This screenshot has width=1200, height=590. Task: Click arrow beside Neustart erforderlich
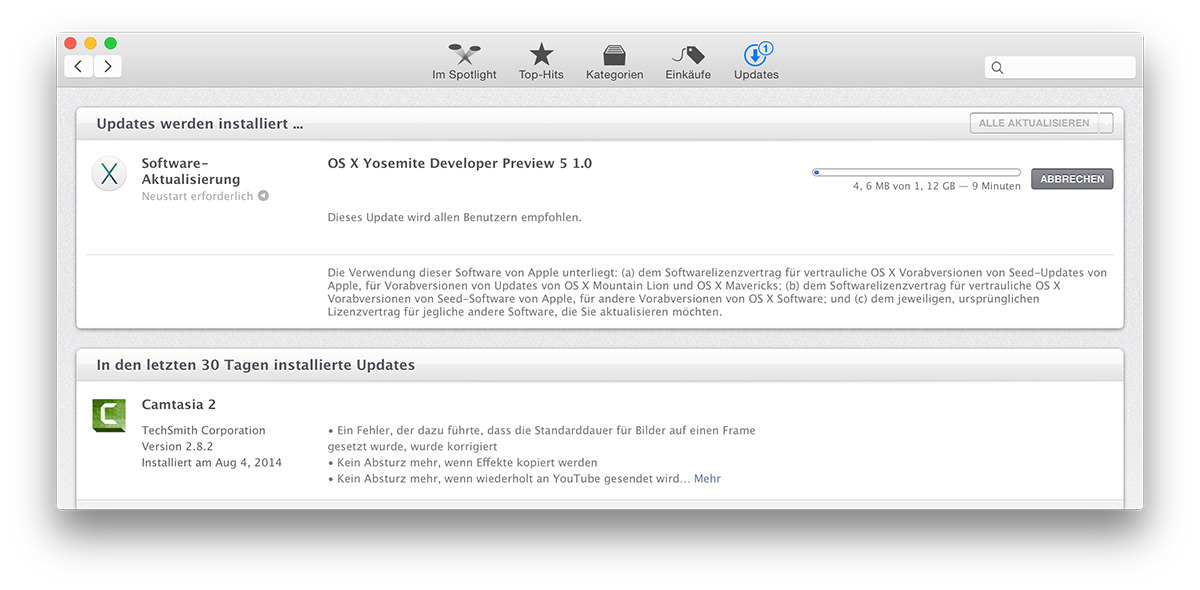coord(263,197)
